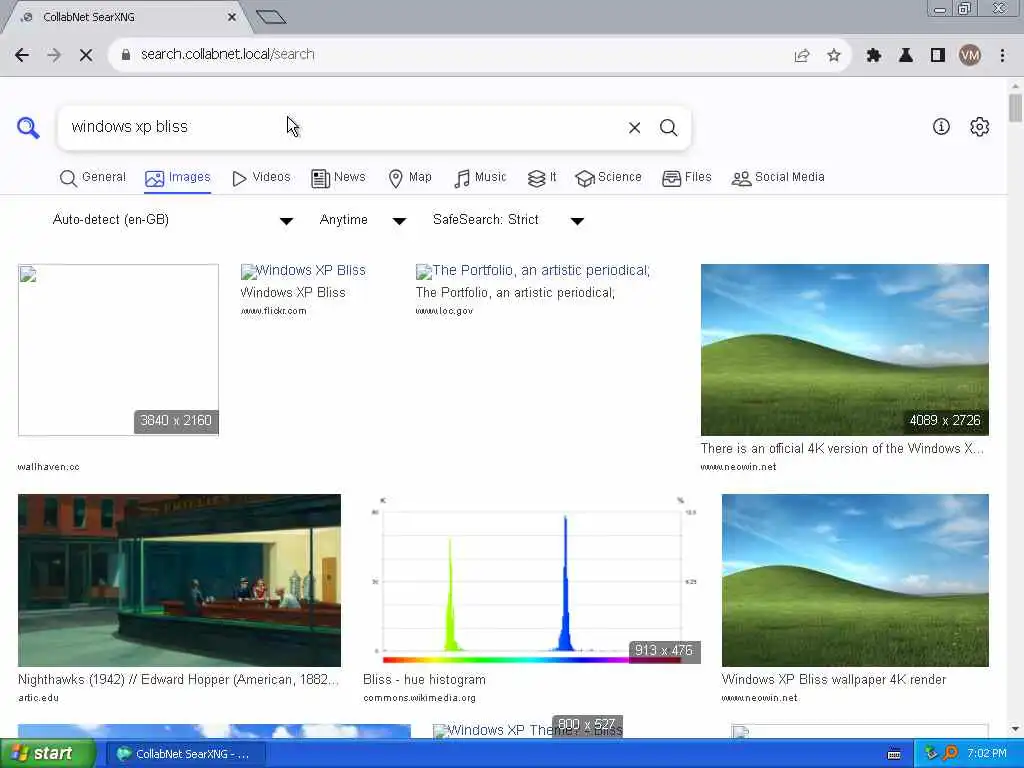Switch to the Music category tab
Image resolution: width=1024 pixels, height=768 pixels.
point(480,178)
